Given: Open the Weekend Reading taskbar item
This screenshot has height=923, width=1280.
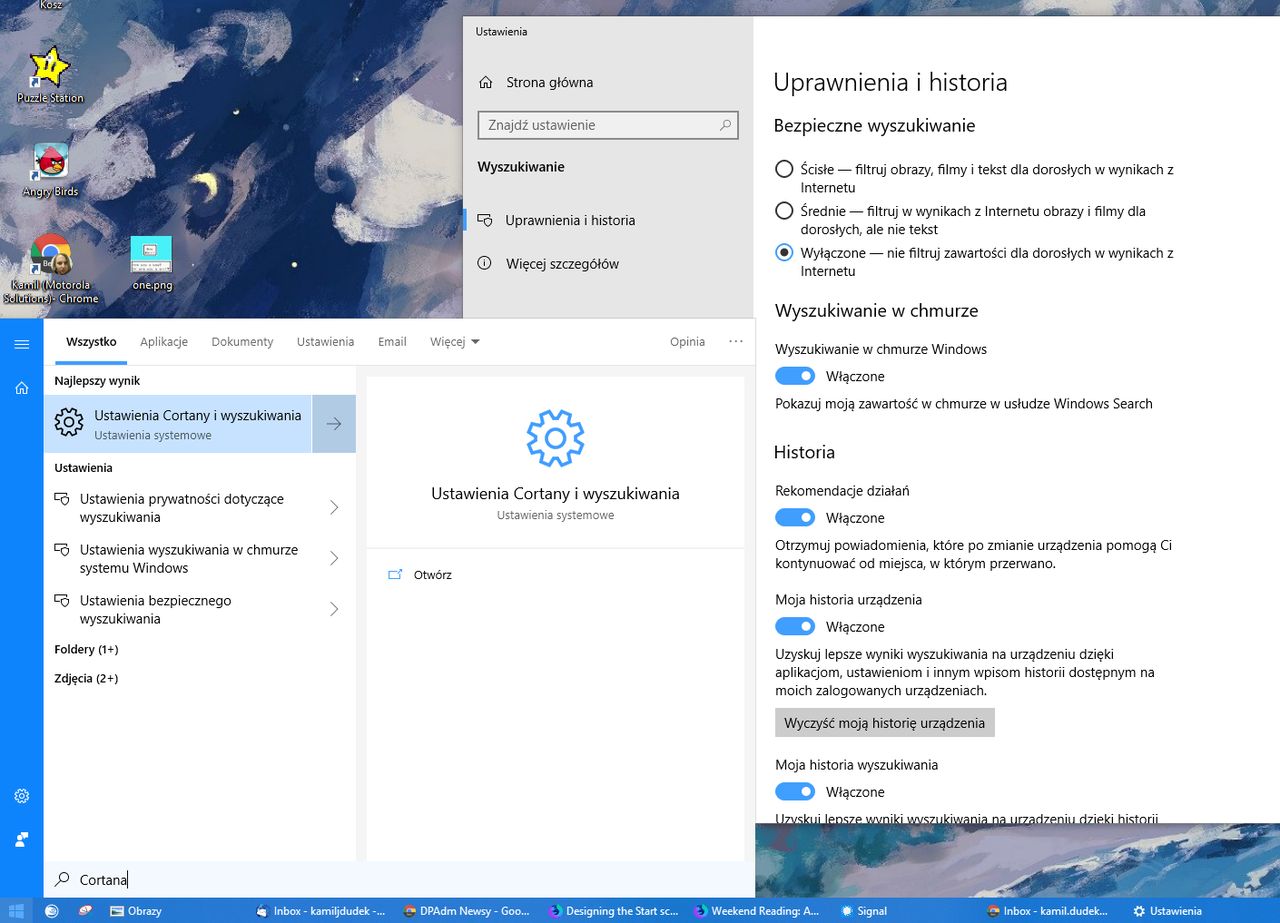Looking at the screenshot, I should coord(757,911).
